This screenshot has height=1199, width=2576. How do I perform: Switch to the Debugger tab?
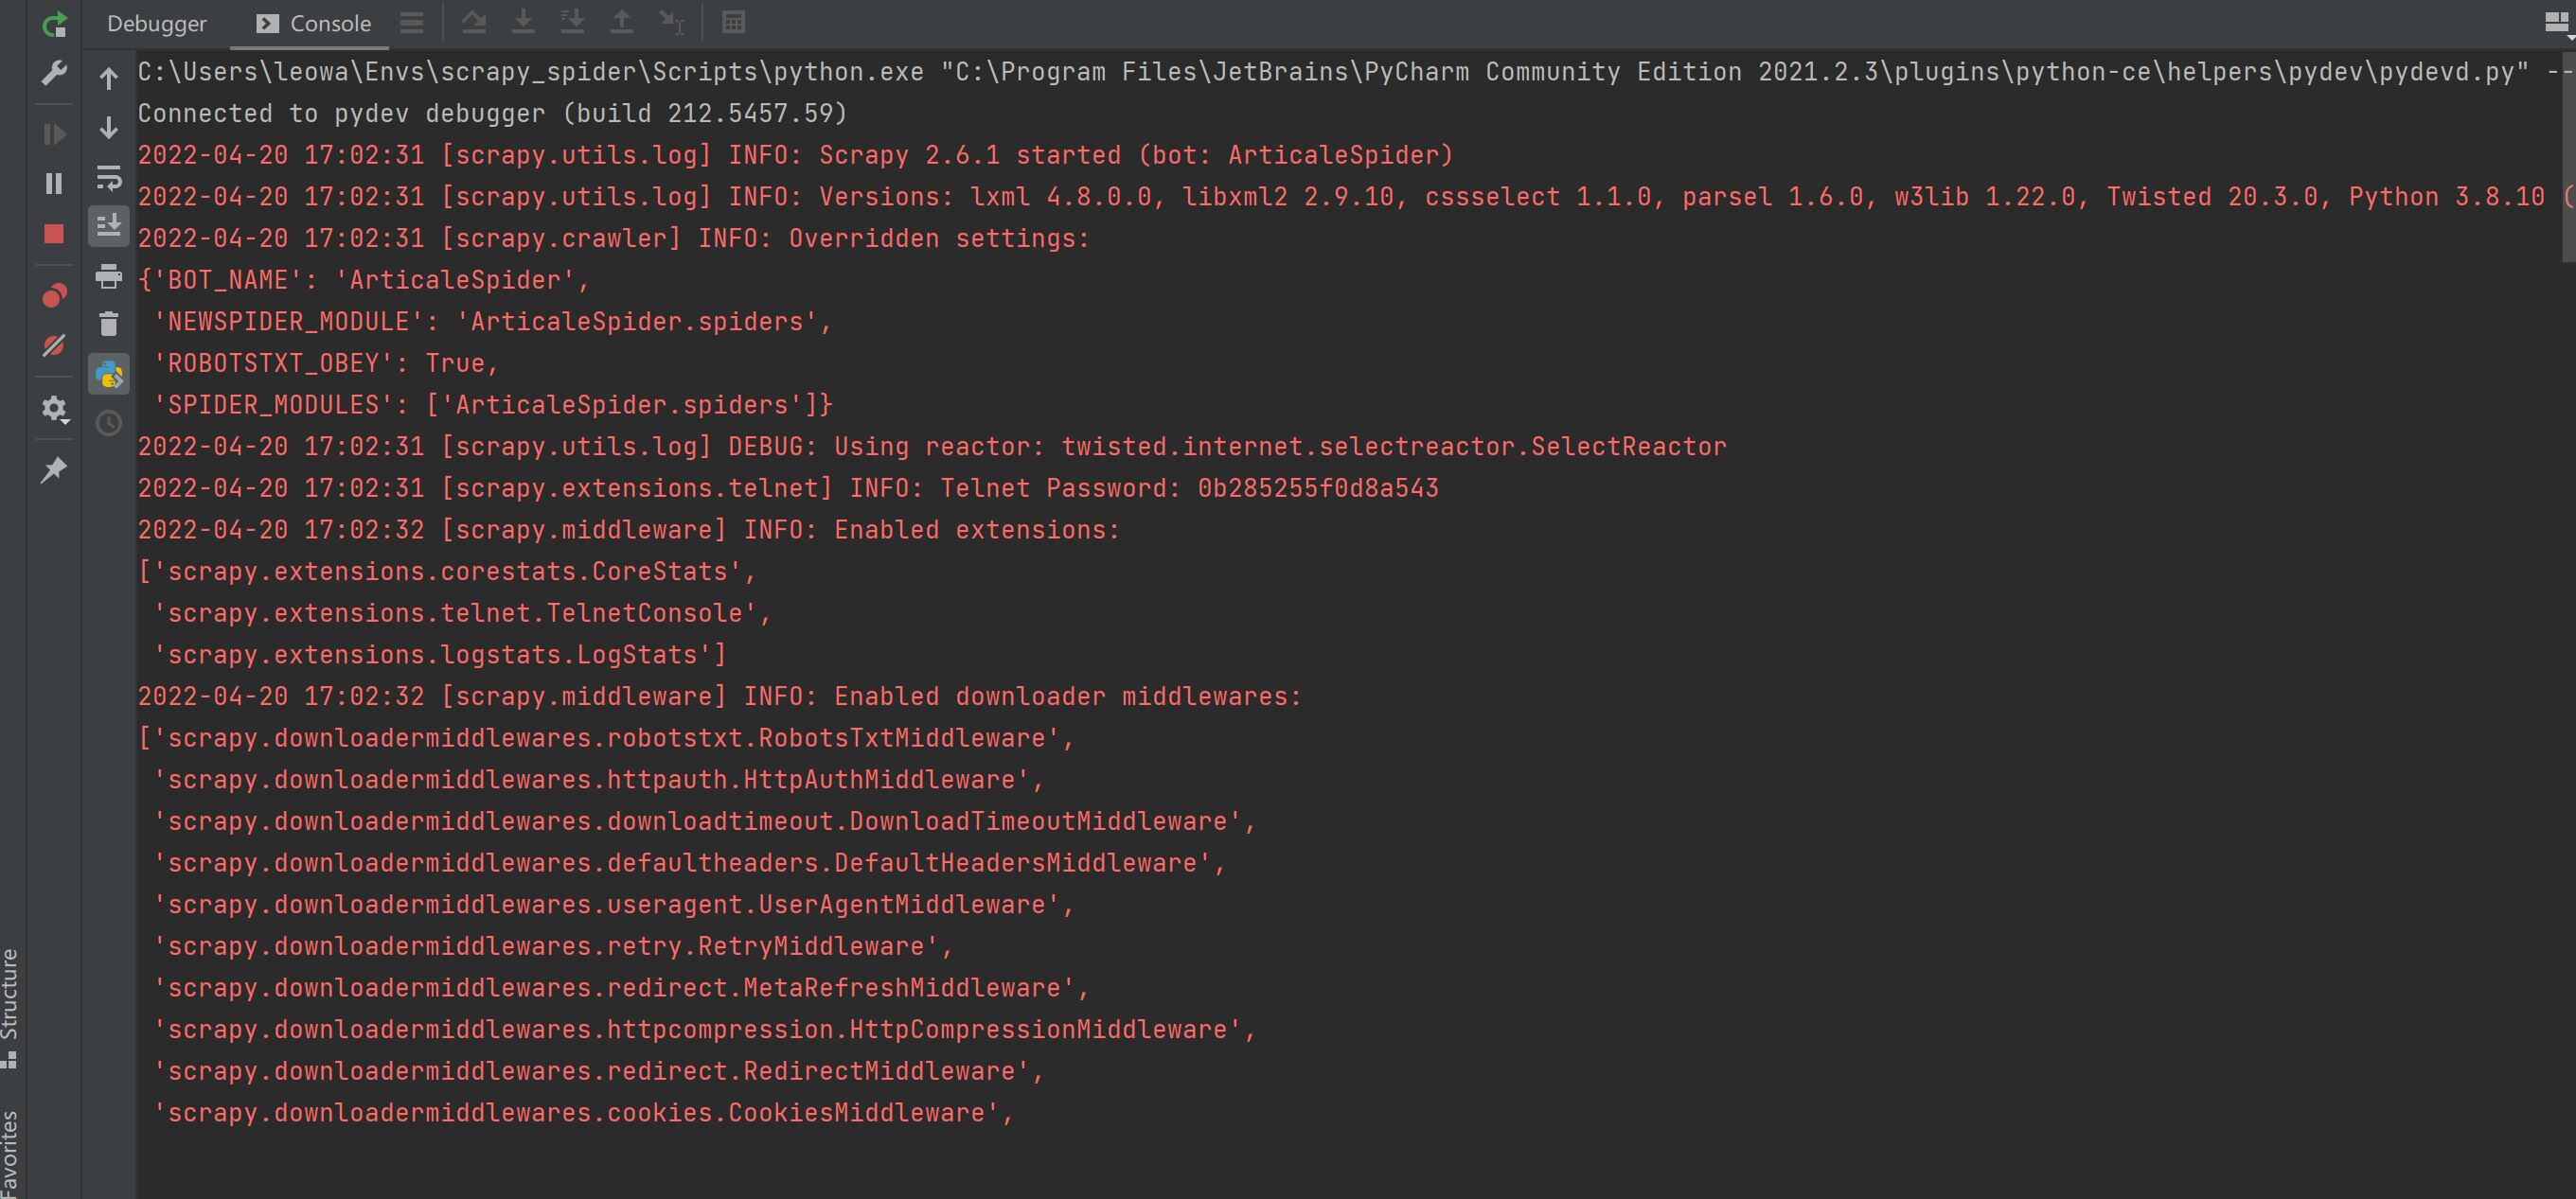click(x=156, y=24)
